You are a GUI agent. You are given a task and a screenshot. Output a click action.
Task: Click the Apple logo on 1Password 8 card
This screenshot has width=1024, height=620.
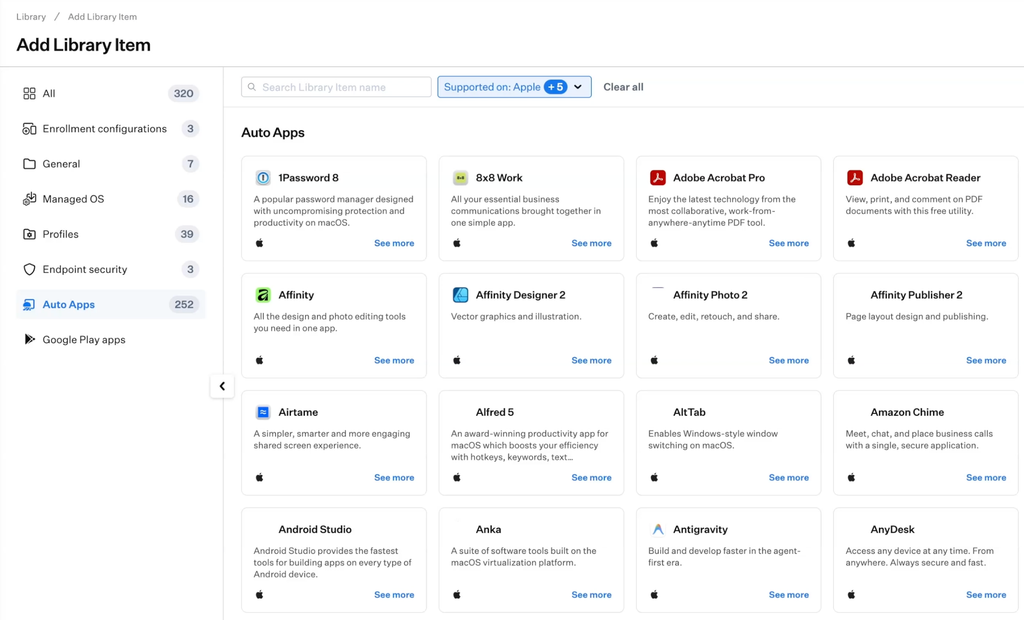(260, 243)
